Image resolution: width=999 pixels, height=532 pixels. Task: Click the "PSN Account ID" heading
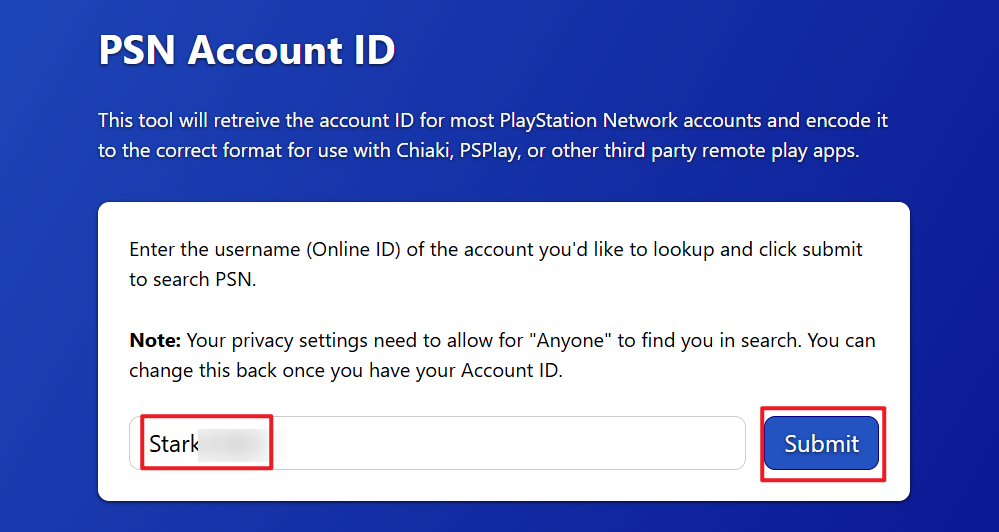tap(247, 50)
